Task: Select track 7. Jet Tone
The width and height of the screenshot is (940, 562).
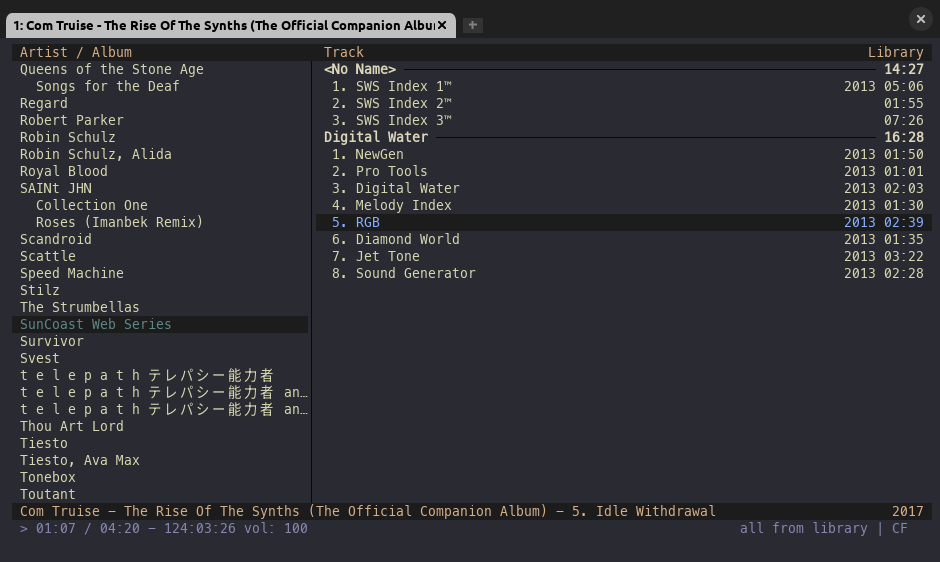Action: pyautogui.click(x=623, y=256)
